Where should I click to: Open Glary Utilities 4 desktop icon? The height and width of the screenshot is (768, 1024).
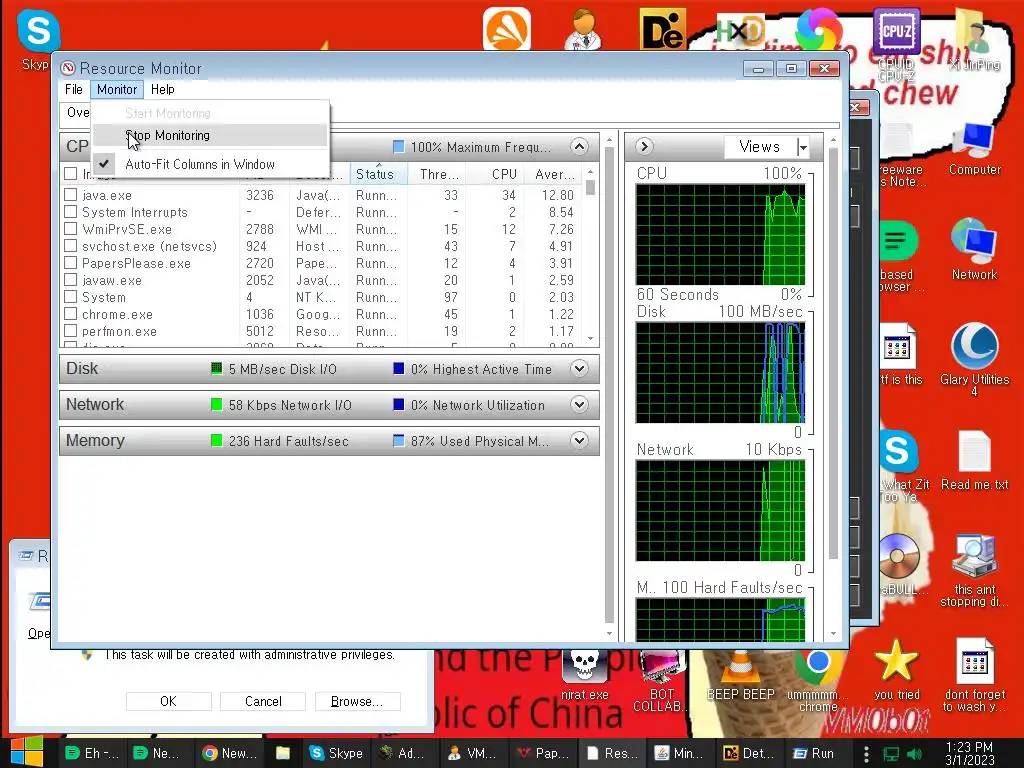pos(974,359)
